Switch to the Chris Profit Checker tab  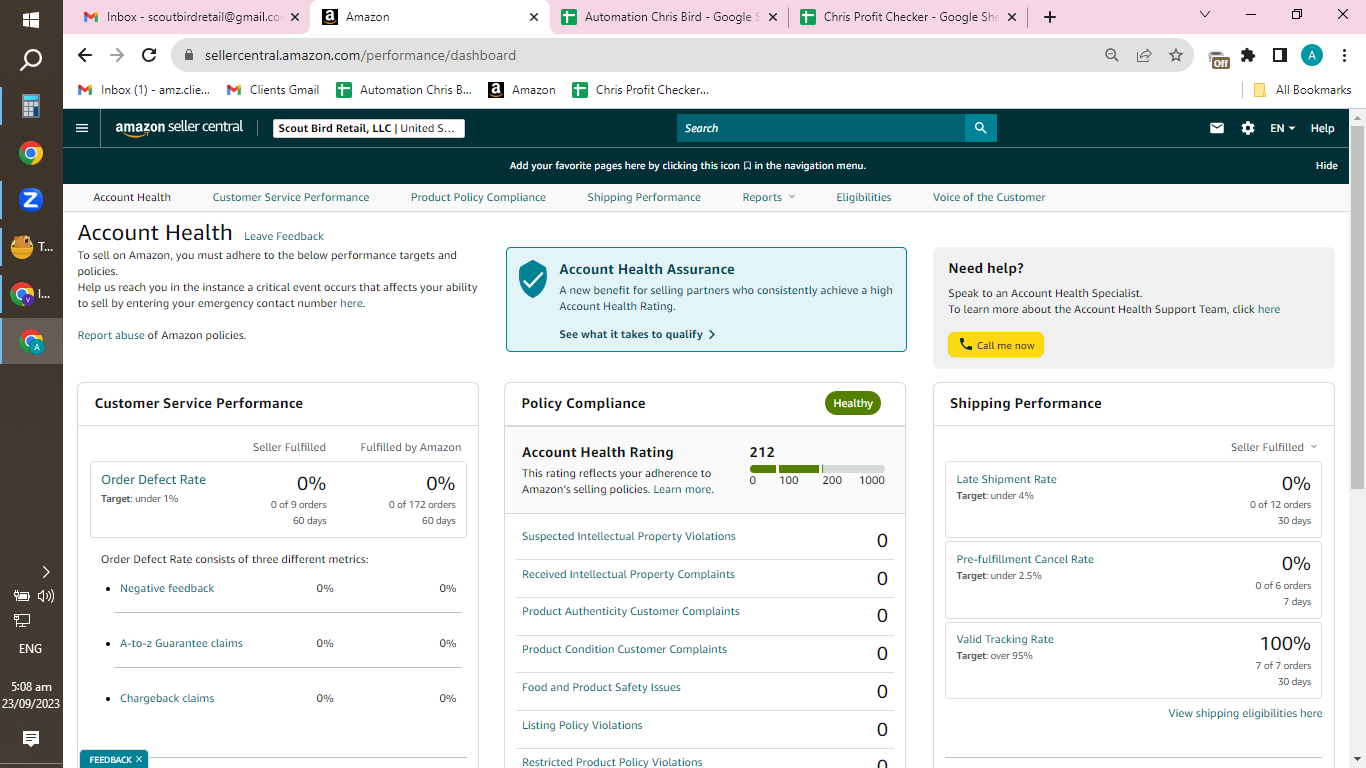coord(908,17)
